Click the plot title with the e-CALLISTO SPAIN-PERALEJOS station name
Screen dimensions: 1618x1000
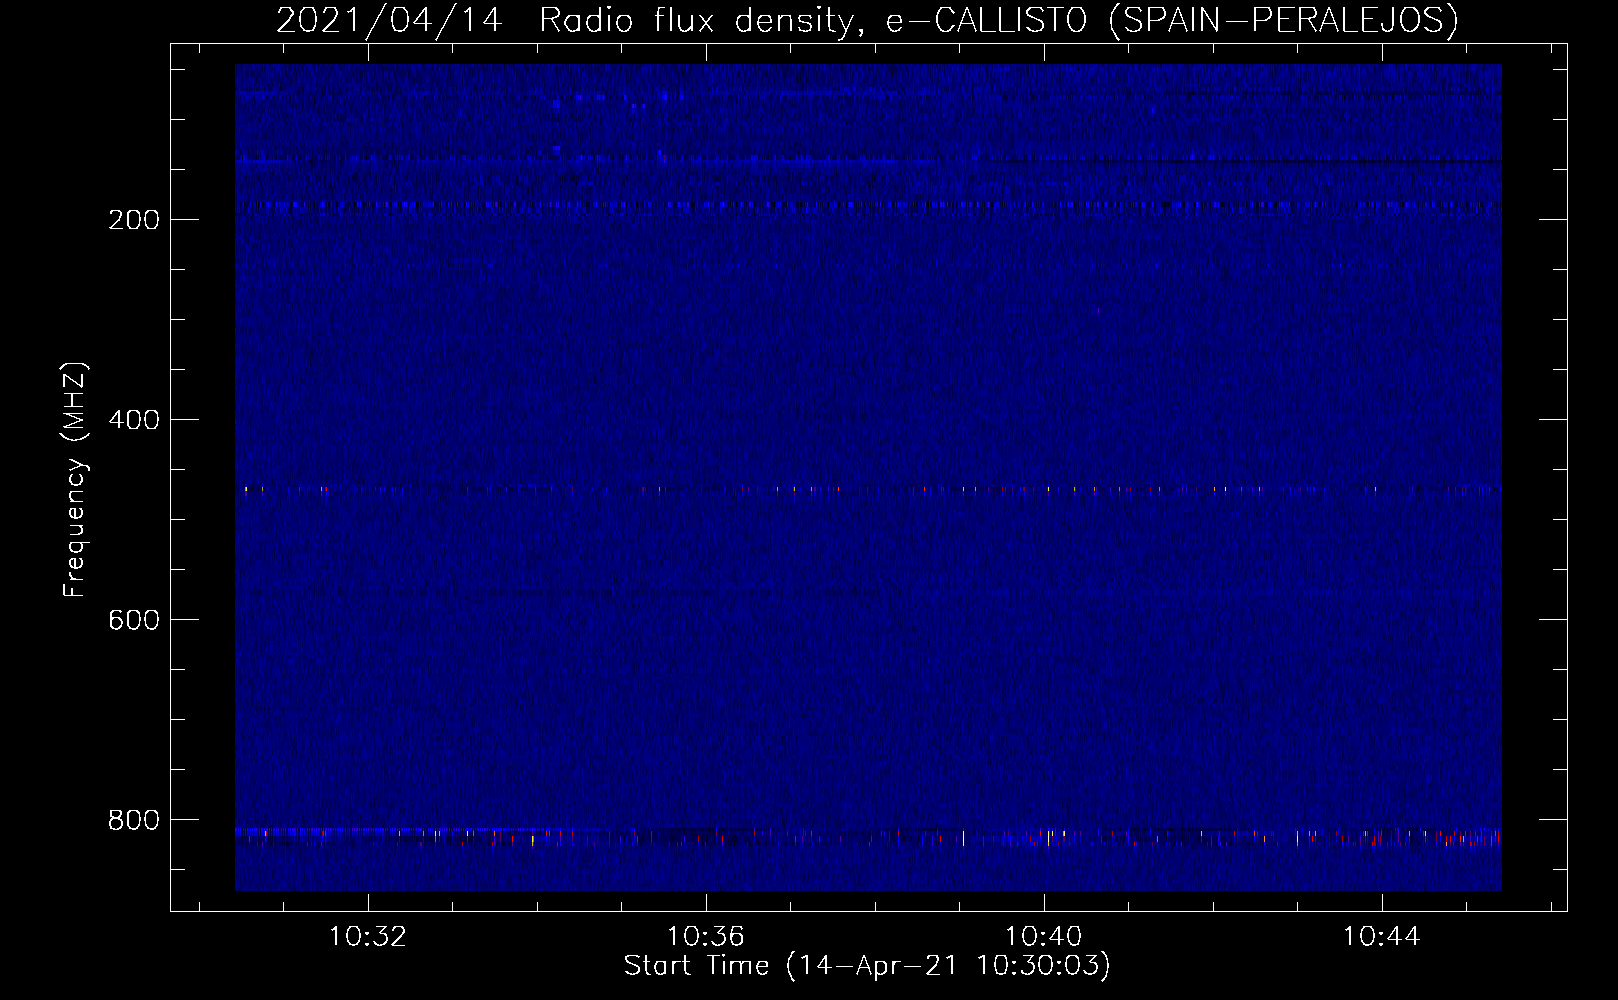[x=867, y=20]
